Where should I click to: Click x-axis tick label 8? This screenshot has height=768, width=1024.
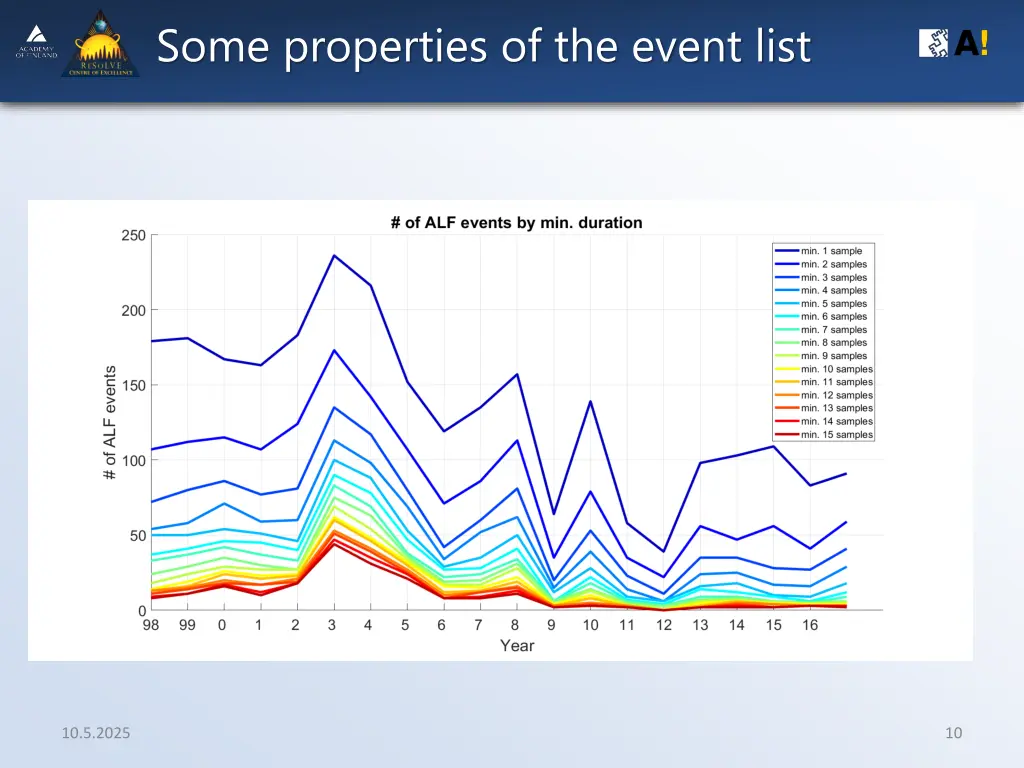[x=515, y=625]
